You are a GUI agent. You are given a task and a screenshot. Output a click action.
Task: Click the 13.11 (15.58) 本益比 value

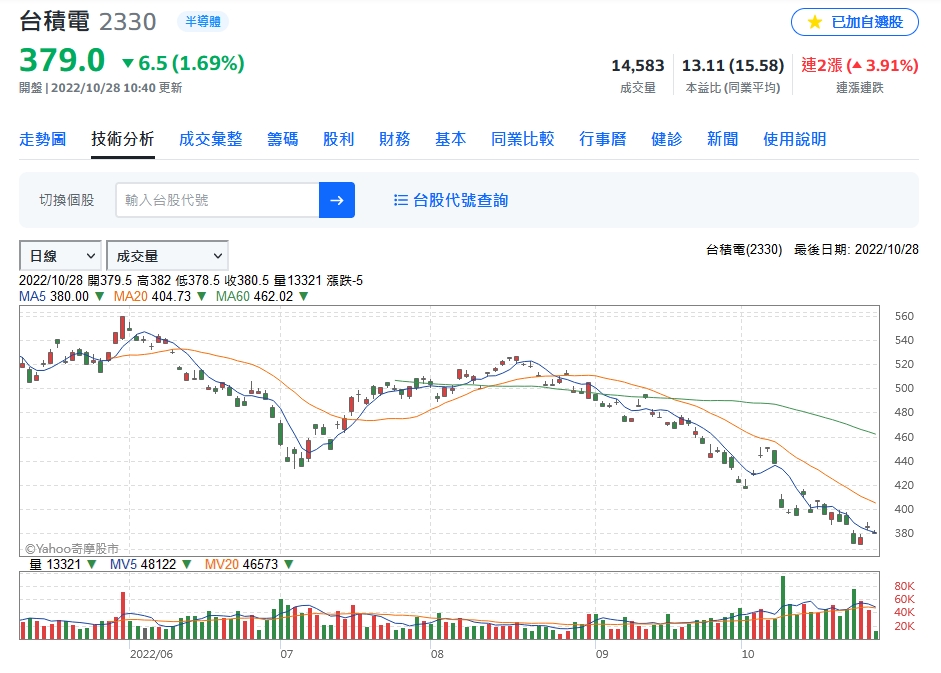coord(733,65)
